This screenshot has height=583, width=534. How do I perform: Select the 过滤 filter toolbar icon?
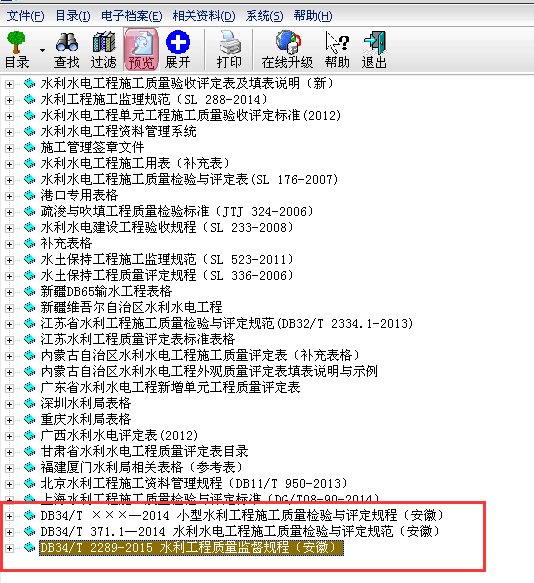(104, 50)
